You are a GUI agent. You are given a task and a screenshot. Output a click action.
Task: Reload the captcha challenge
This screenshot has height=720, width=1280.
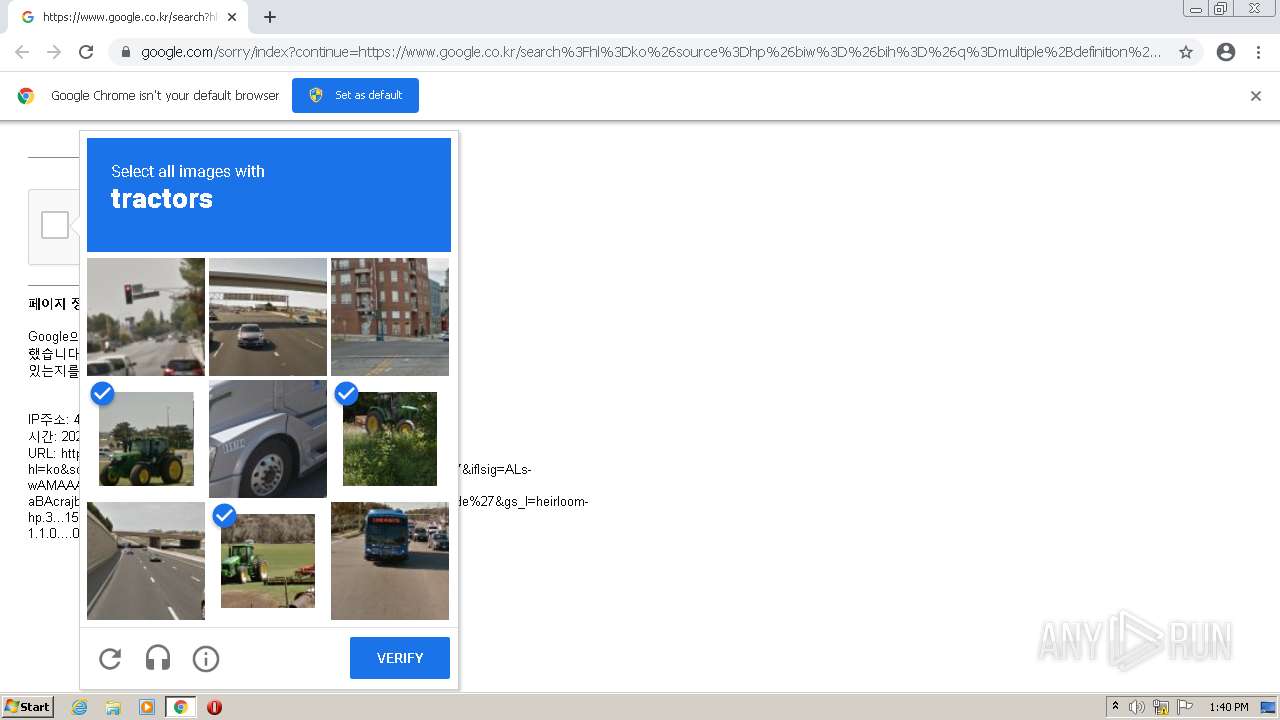(x=110, y=658)
